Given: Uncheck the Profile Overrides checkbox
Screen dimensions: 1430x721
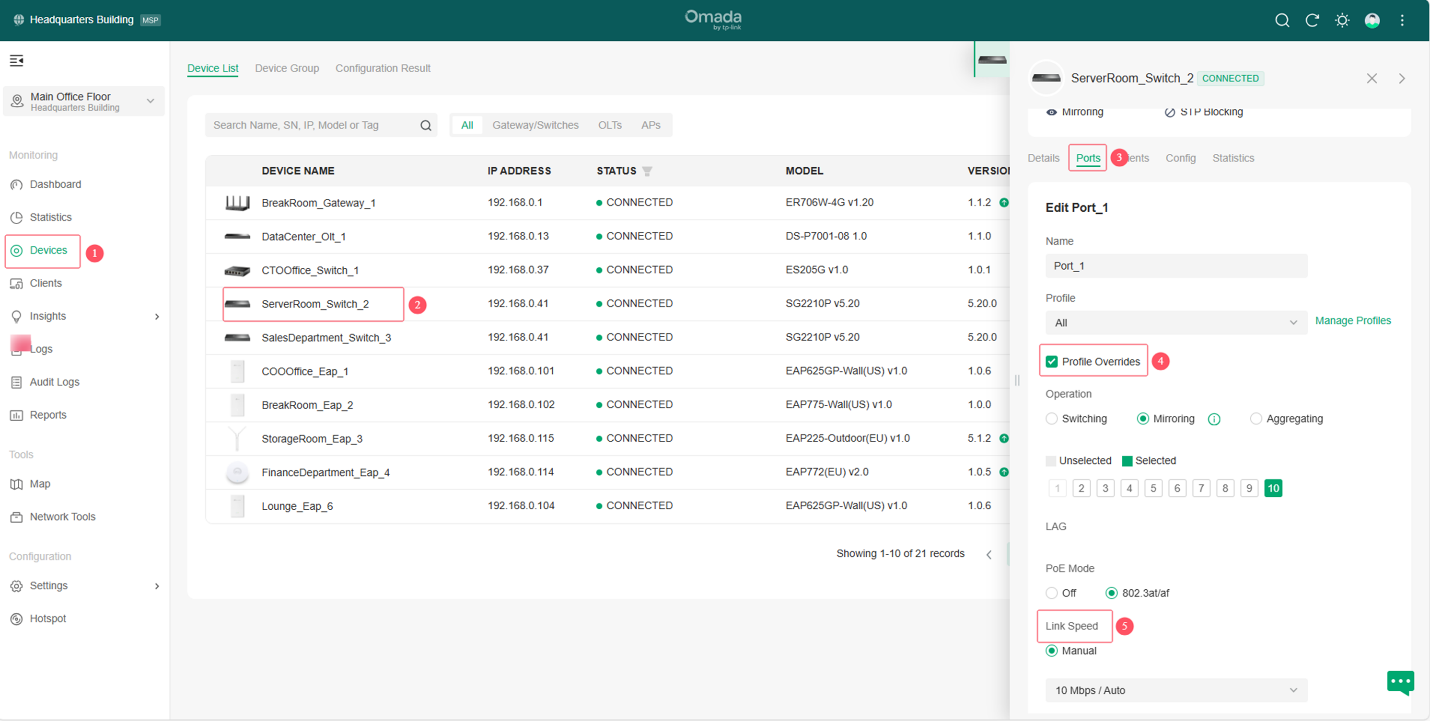Looking at the screenshot, I should (x=1052, y=361).
